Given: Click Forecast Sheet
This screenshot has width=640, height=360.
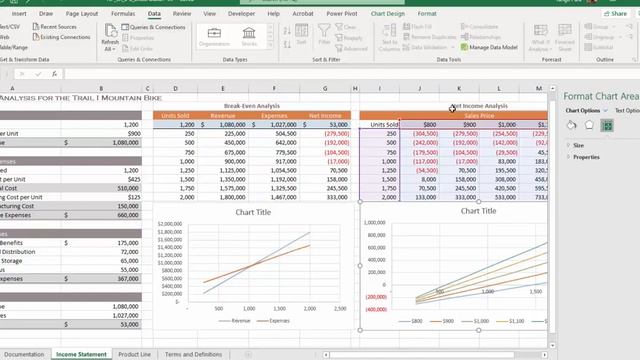Looking at the screenshot, I should click(564, 38).
